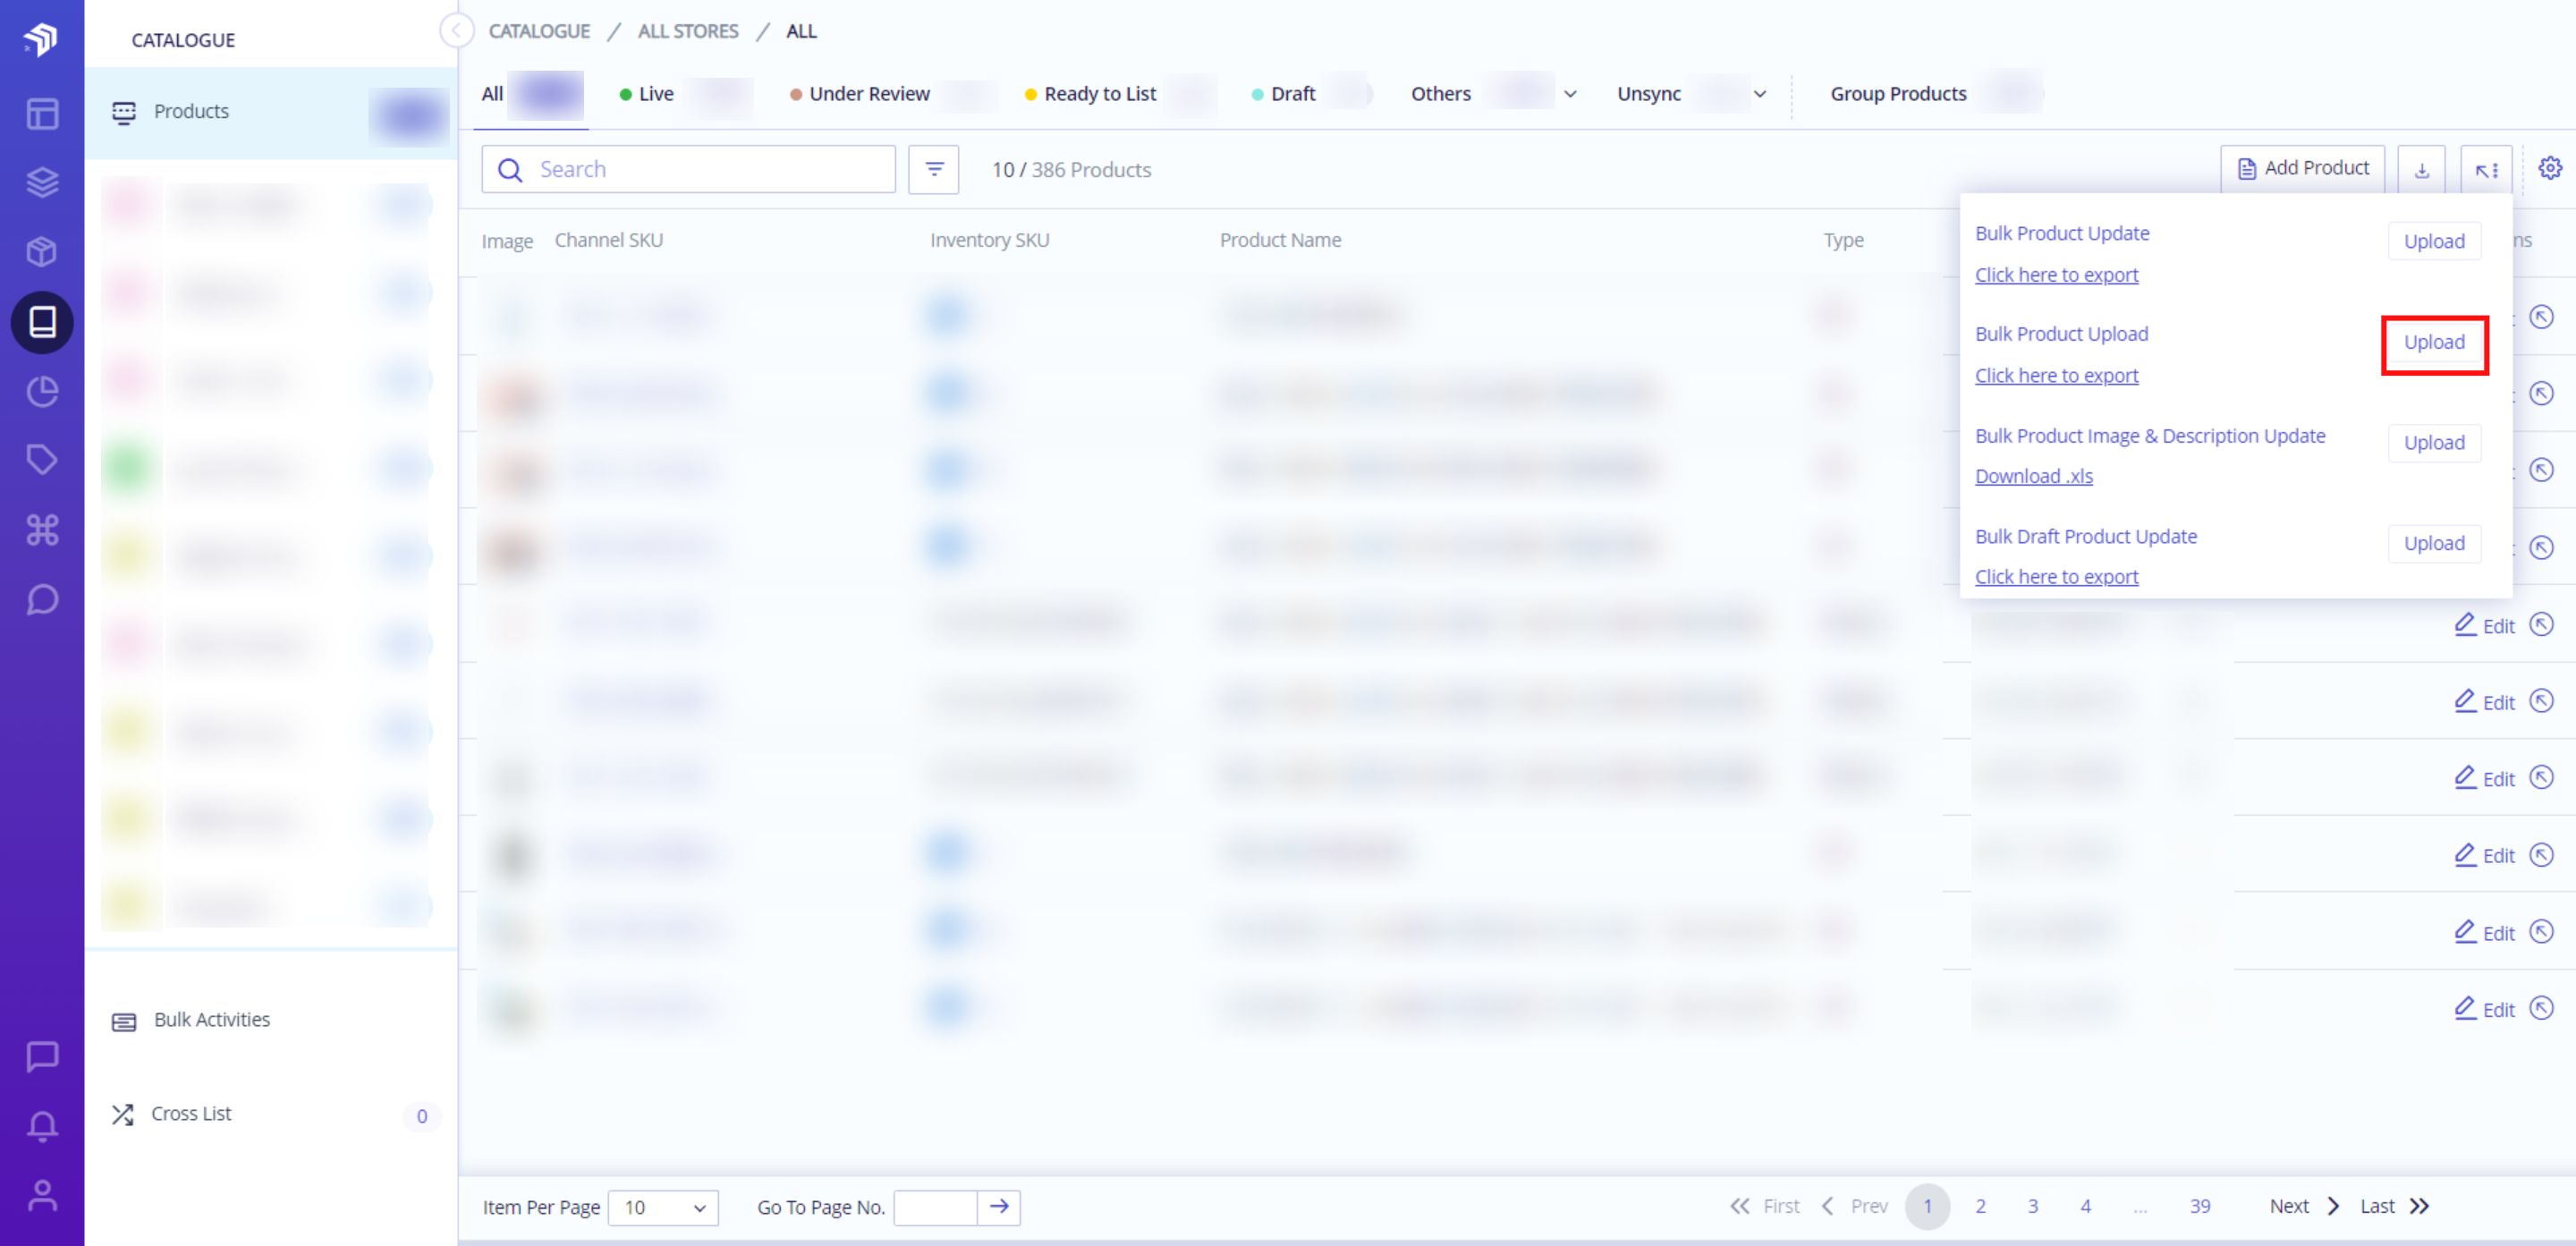
Task: Click the circular arrow icon in last product row
Action: (x=2542, y=1008)
